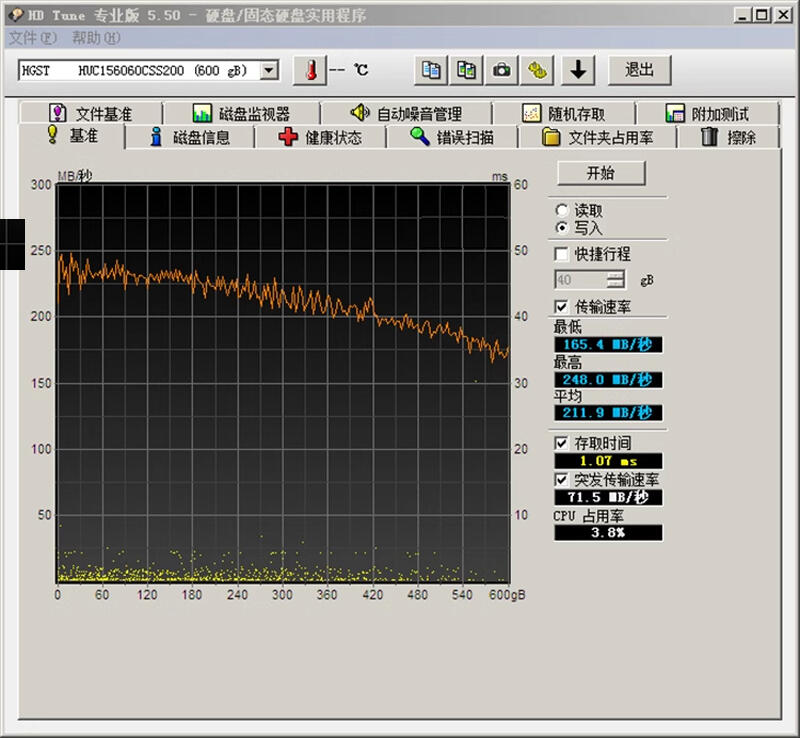The height and width of the screenshot is (738, 800).
Task: Close the HD Tune window
Action: pos(783,15)
